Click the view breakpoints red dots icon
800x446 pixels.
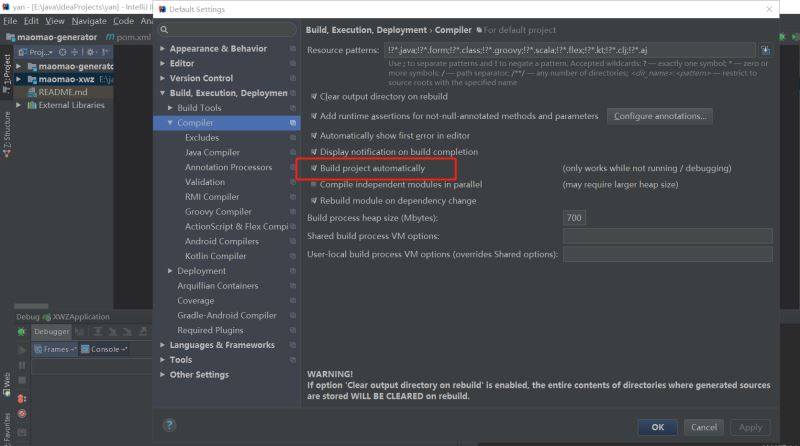pyautogui.click(x=21, y=397)
